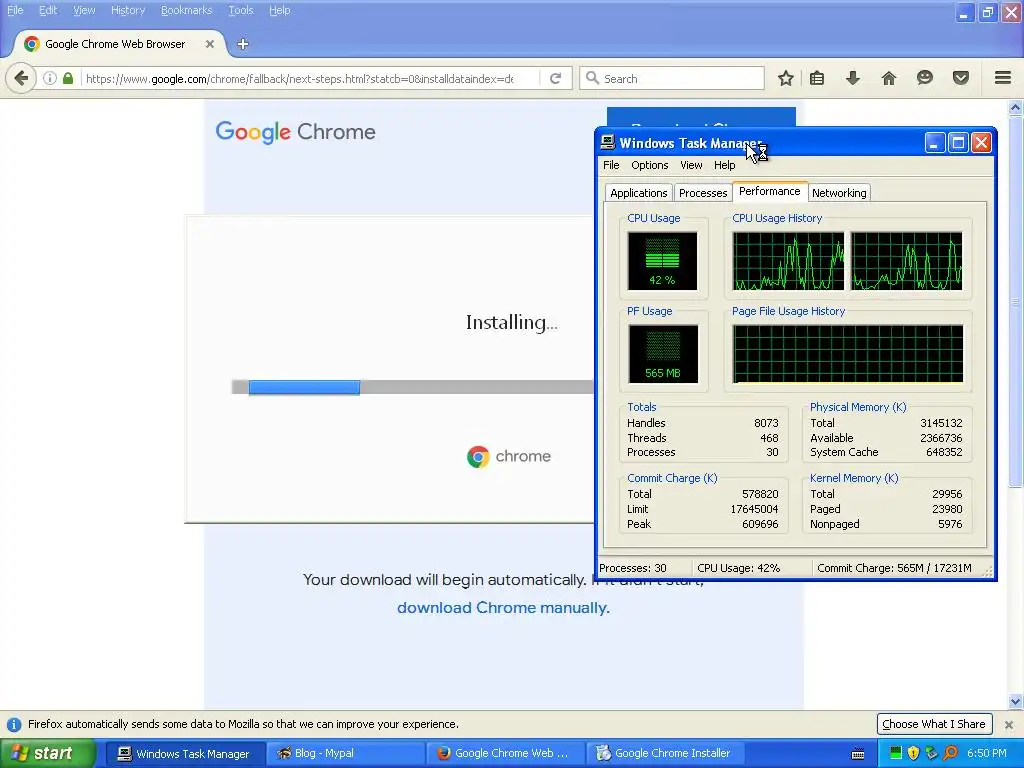Open the downloads arrow icon
This screenshot has width=1024, height=768.
point(852,78)
